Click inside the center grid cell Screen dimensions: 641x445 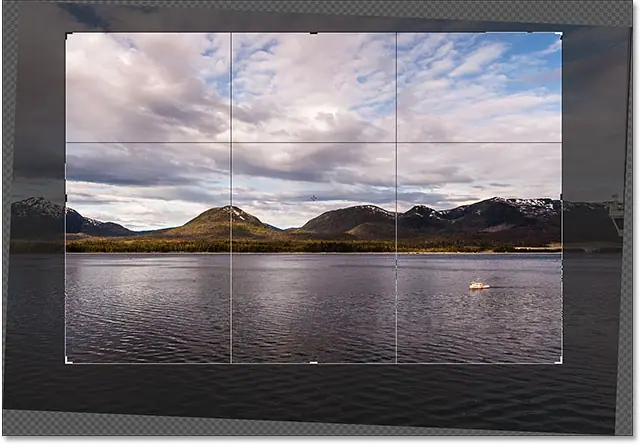click(x=314, y=175)
